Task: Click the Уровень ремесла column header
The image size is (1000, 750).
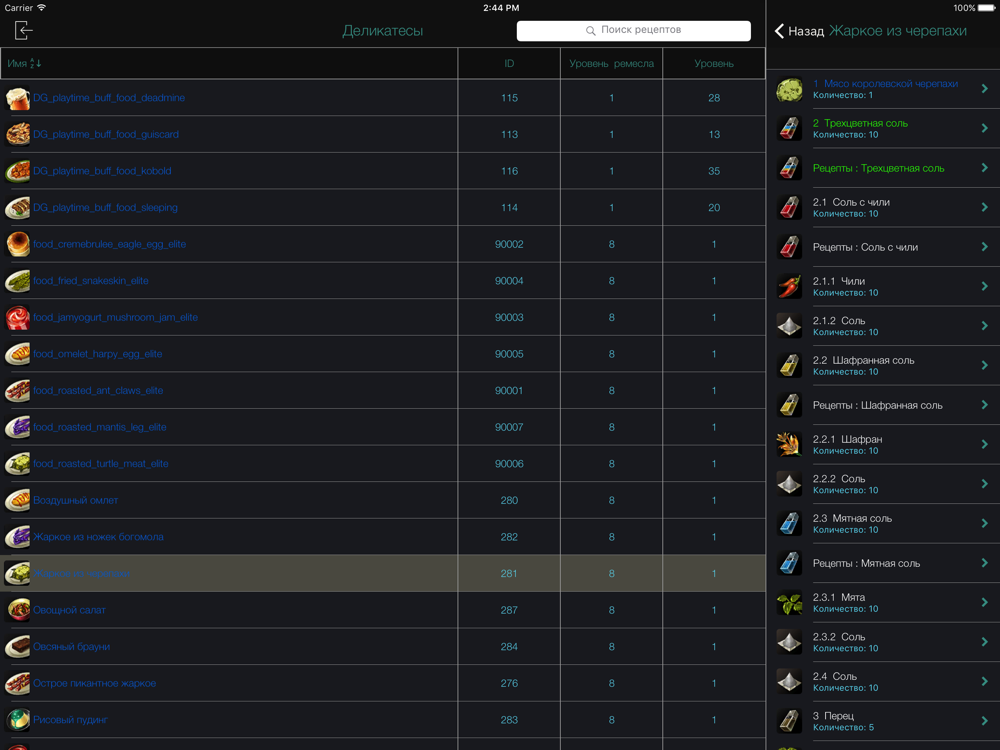Action: (x=611, y=63)
